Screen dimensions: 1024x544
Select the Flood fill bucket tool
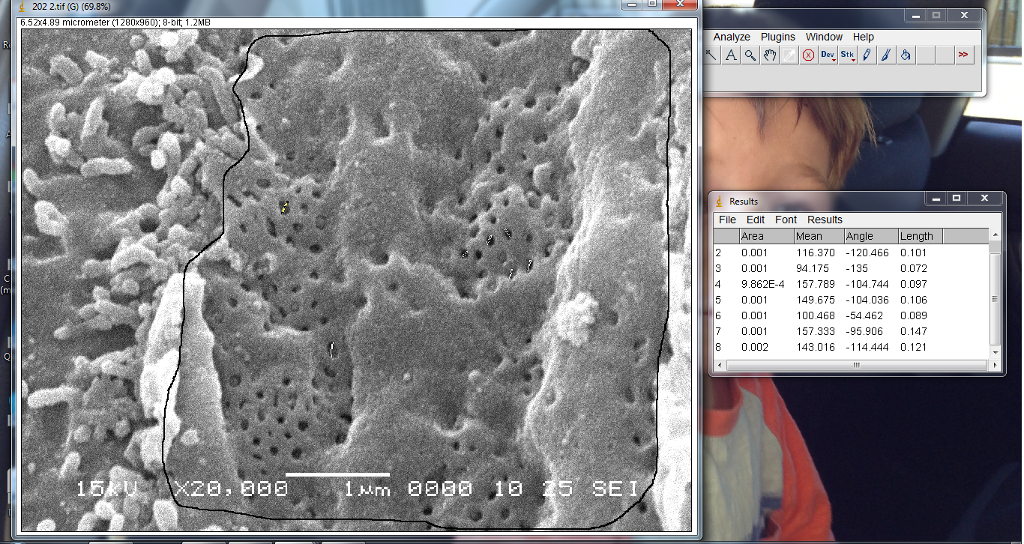click(x=905, y=56)
